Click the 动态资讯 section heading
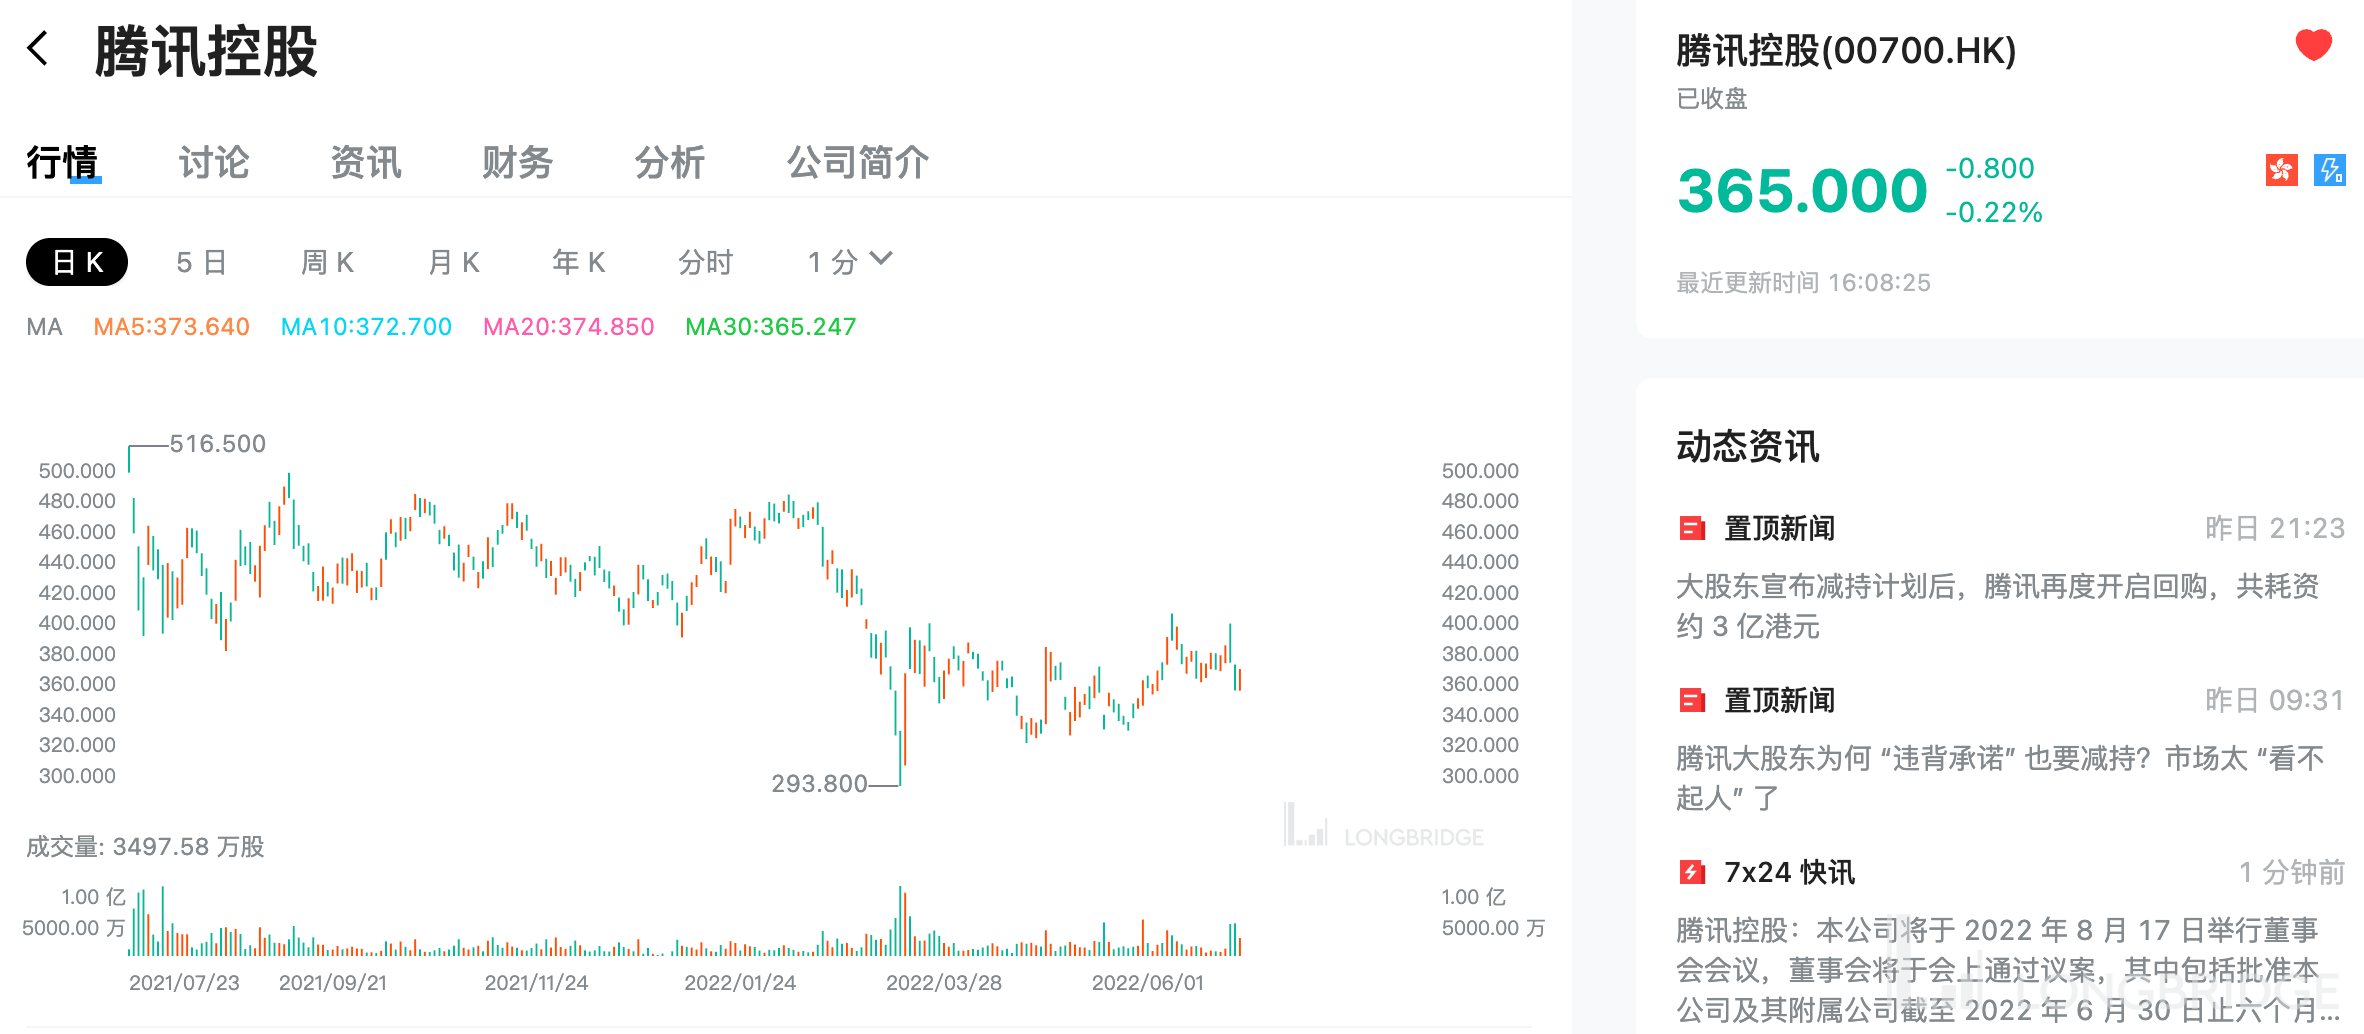This screenshot has height=1034, width=2364. tap(1748, 447)
